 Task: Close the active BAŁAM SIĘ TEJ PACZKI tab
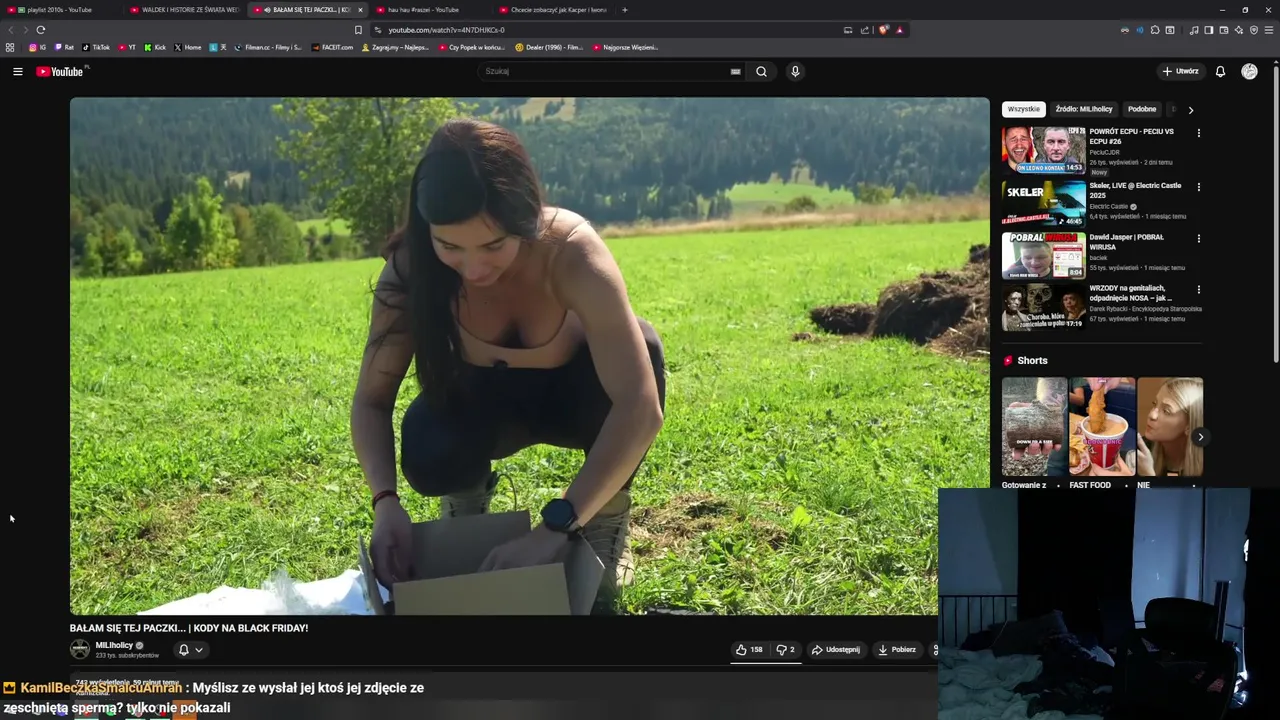click(360, 10)
